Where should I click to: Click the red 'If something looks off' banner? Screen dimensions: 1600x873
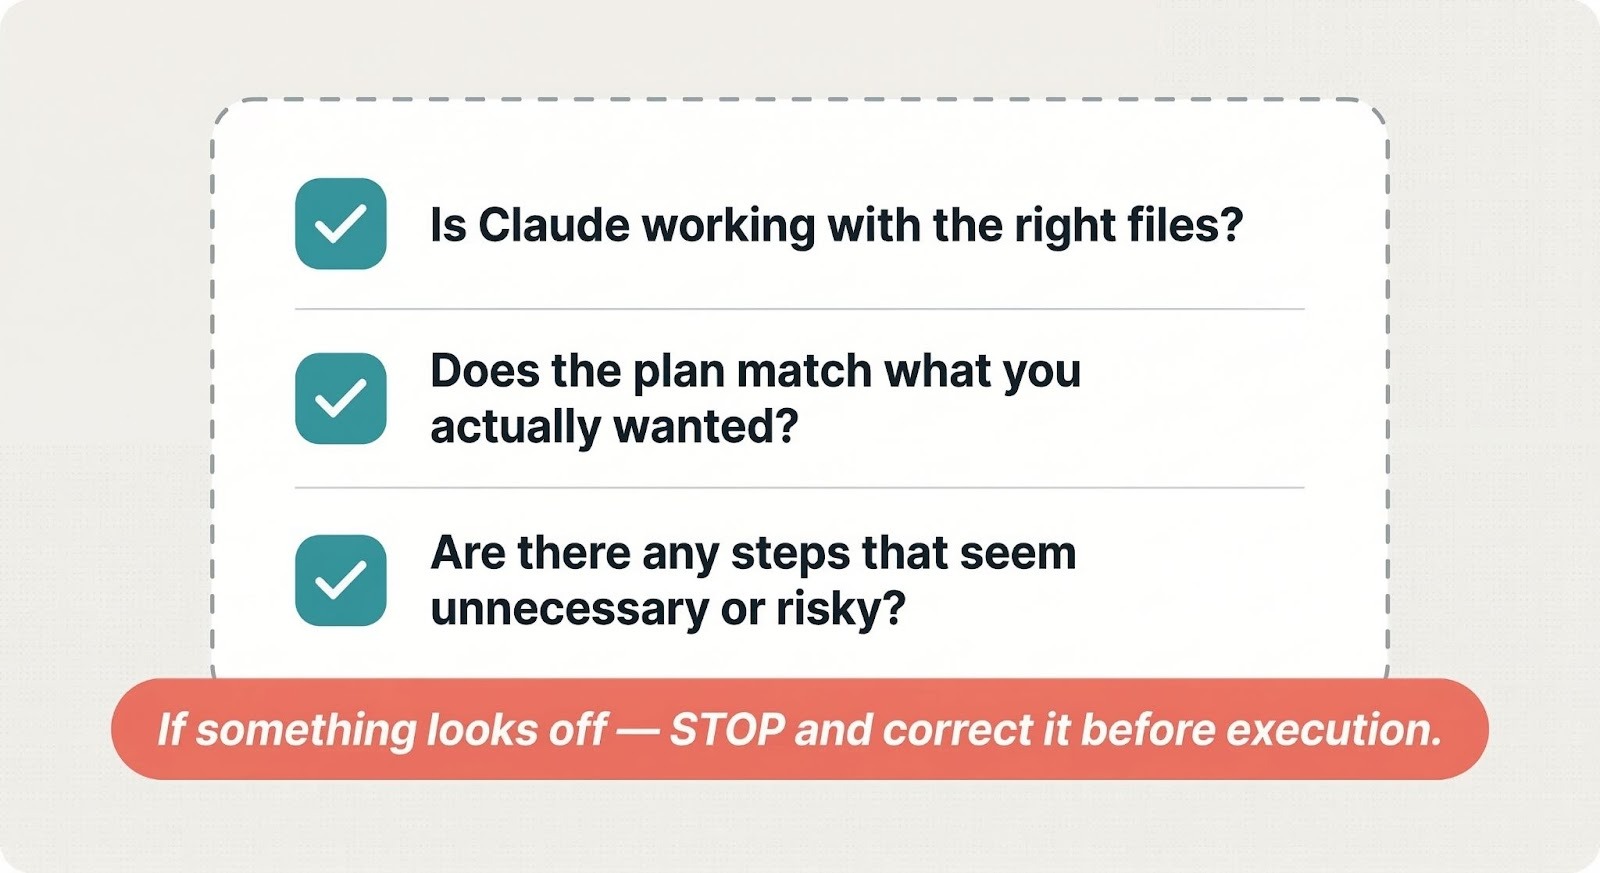tap(800, 729)
